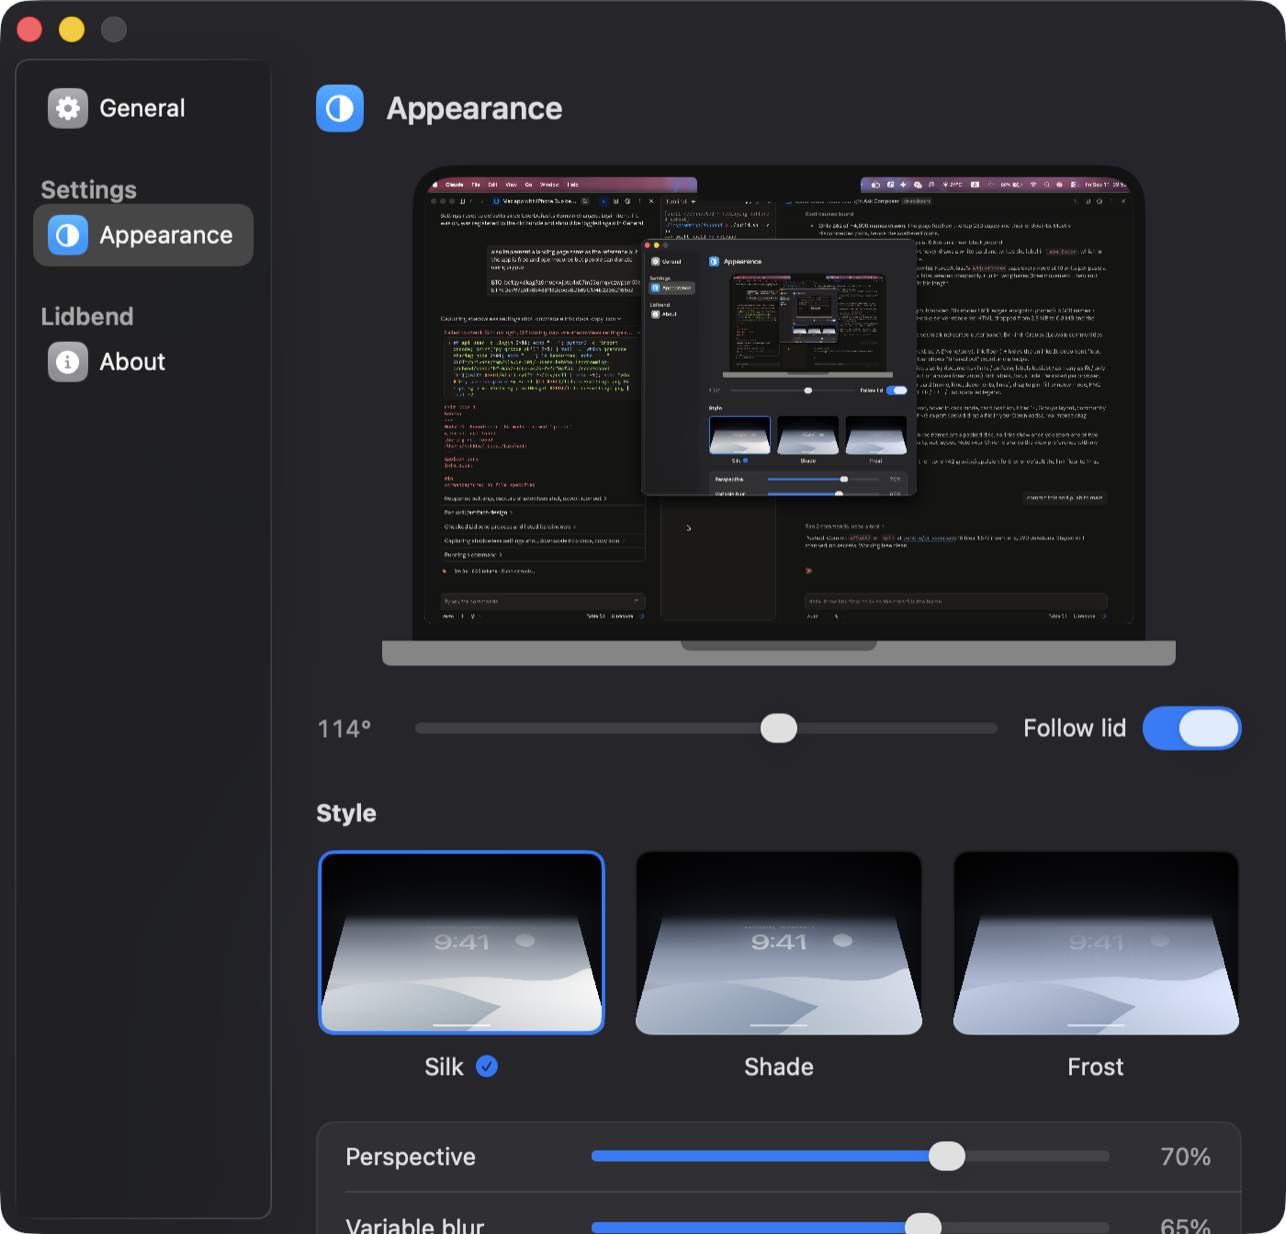
Task: Click the large Appearance header icon
Action: [x=340, y=108]
